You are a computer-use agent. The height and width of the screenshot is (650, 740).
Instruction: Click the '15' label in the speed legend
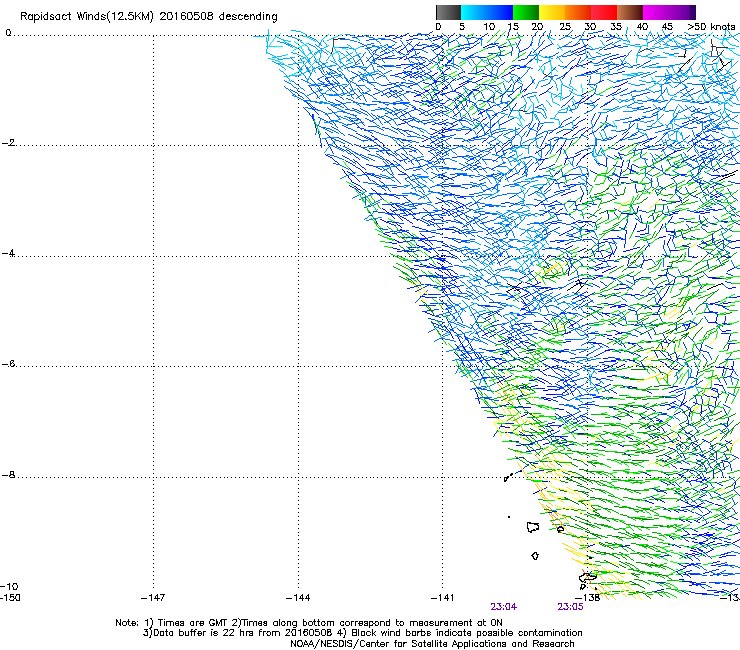[x=513, y=27]
